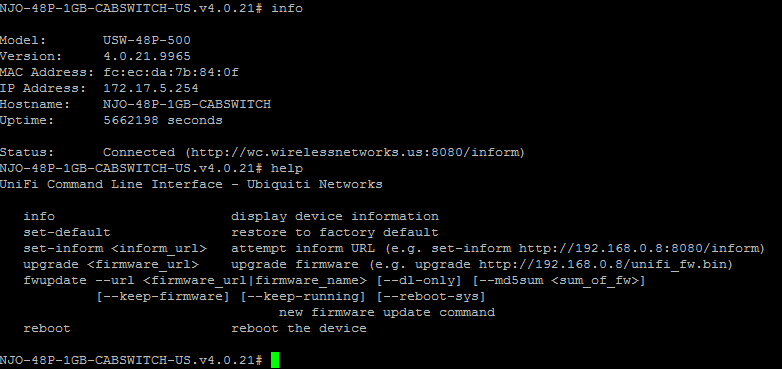Click the green terminal cursor block

tap(275, 360)
